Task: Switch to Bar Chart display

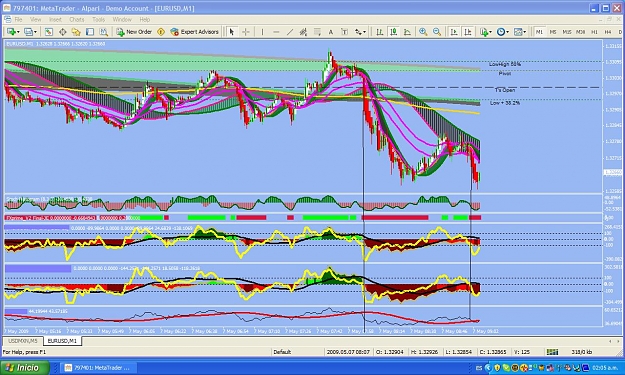Action: [x=379, y=32]
